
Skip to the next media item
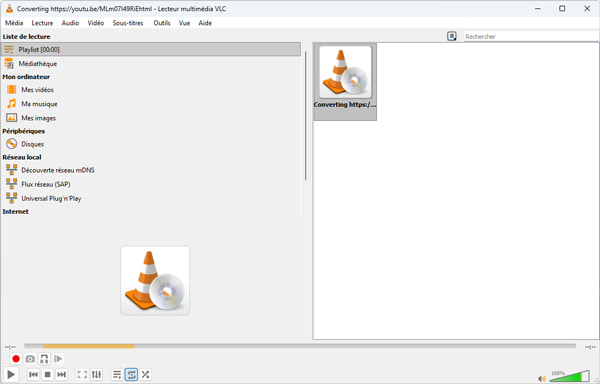pos(62,374)
